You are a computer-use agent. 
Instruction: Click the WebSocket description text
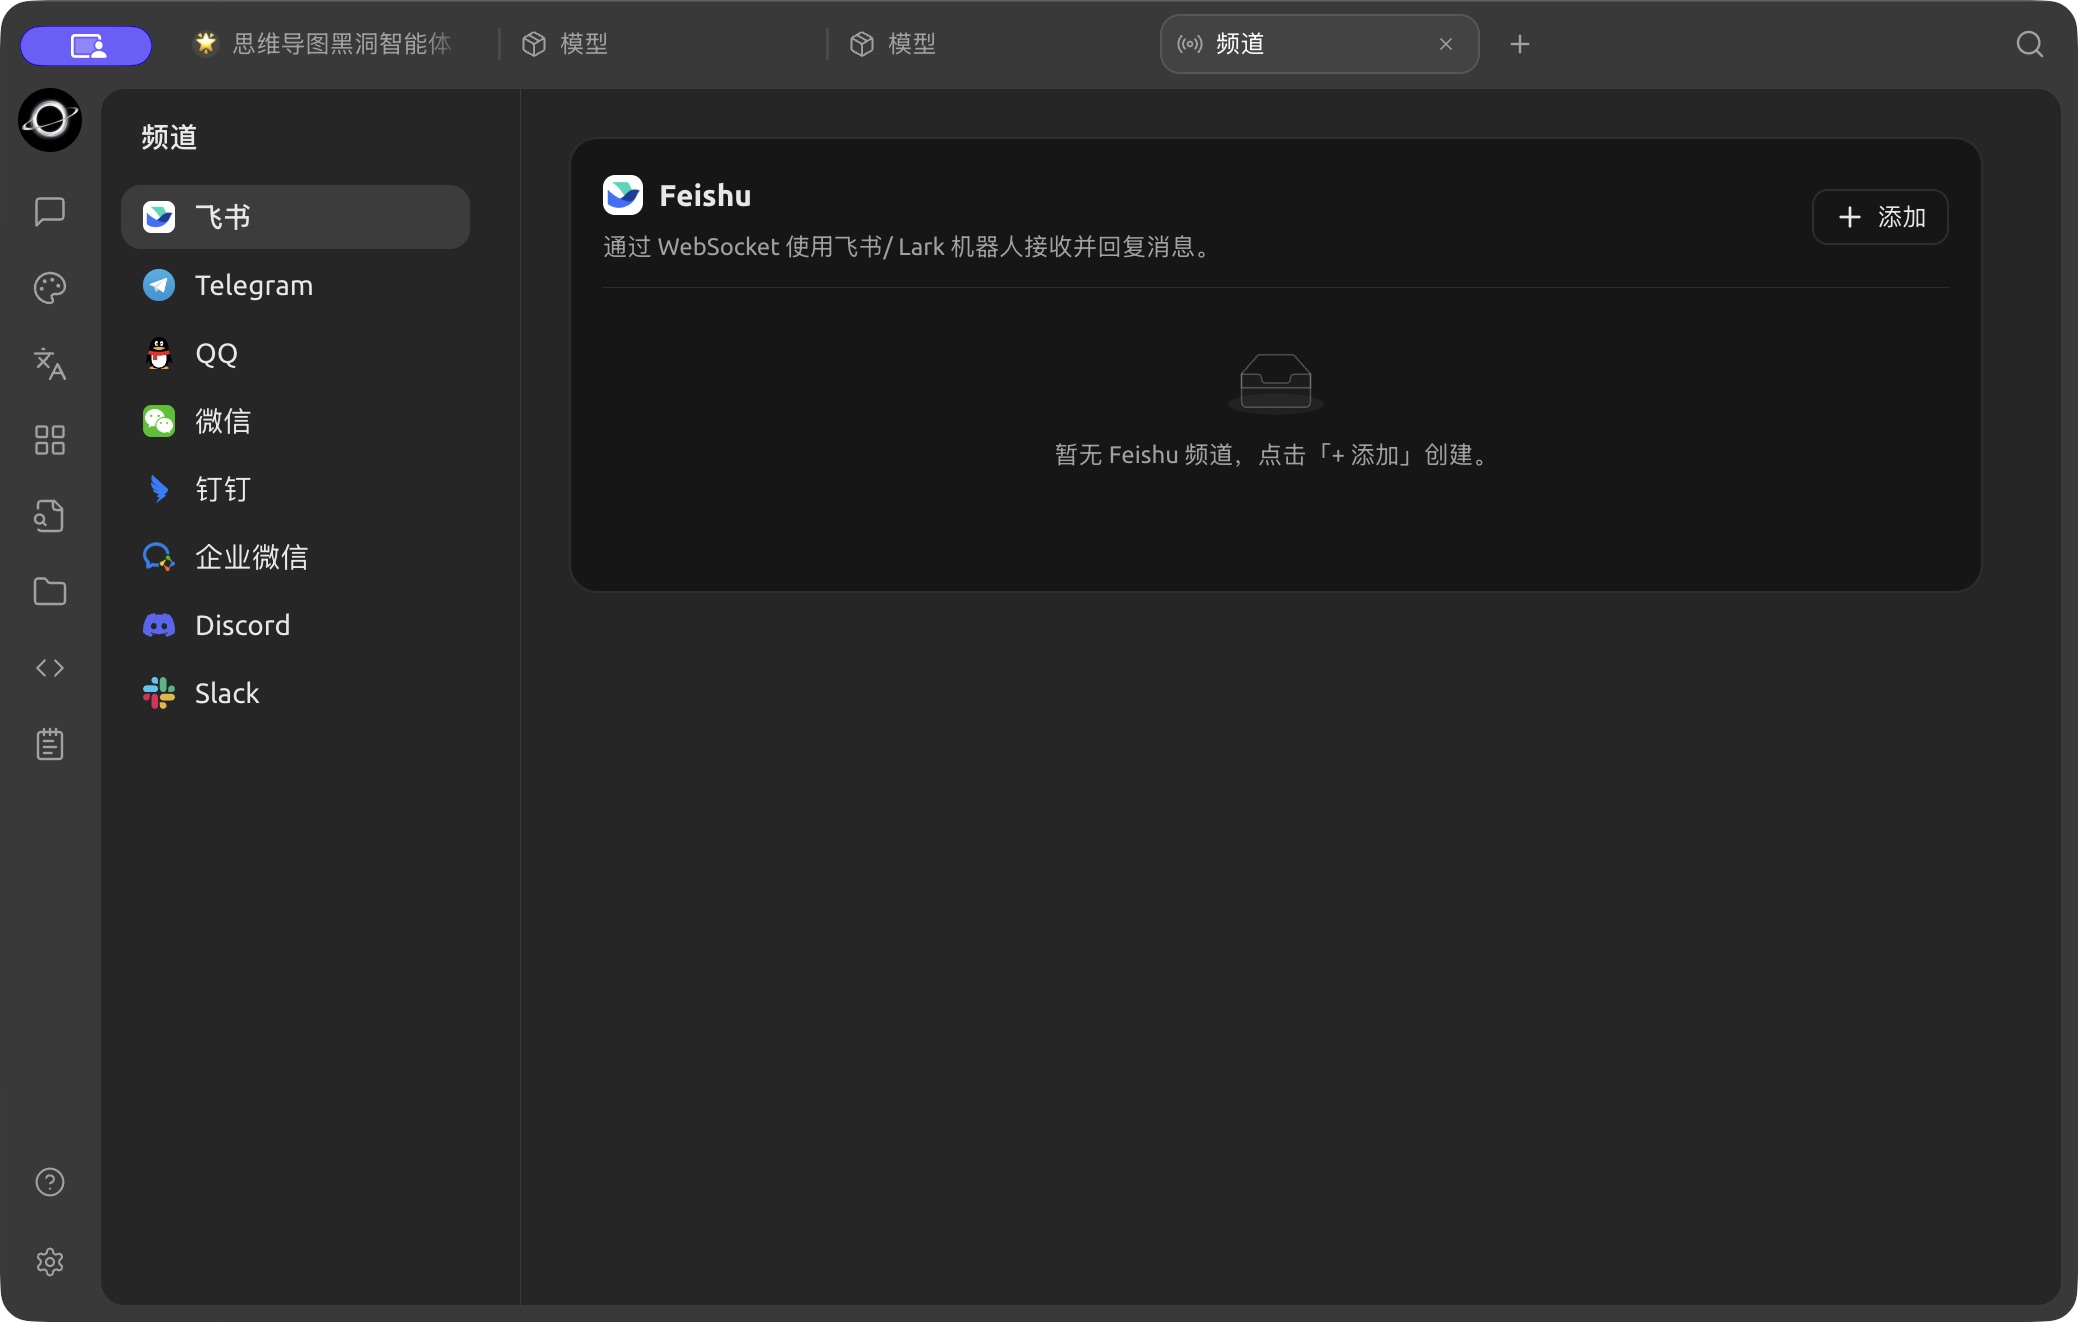coord(908,247)
